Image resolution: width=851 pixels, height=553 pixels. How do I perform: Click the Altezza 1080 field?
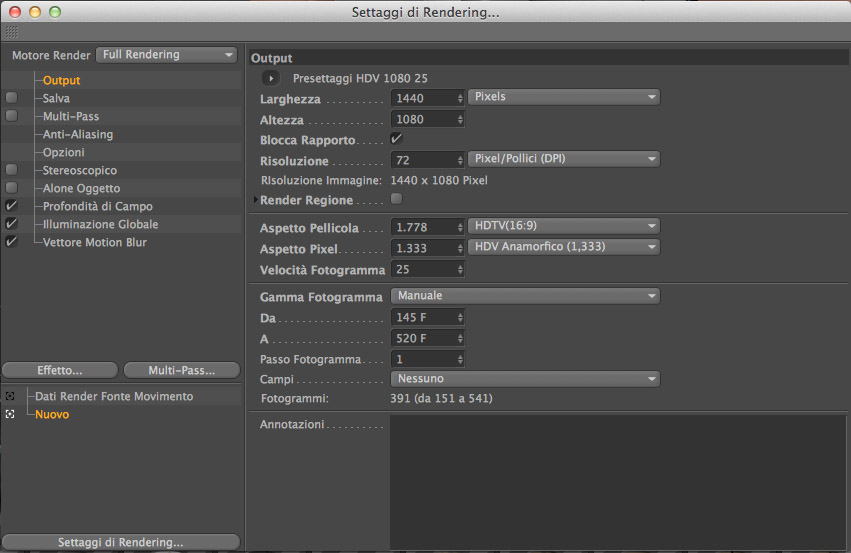tap(424, 119)
